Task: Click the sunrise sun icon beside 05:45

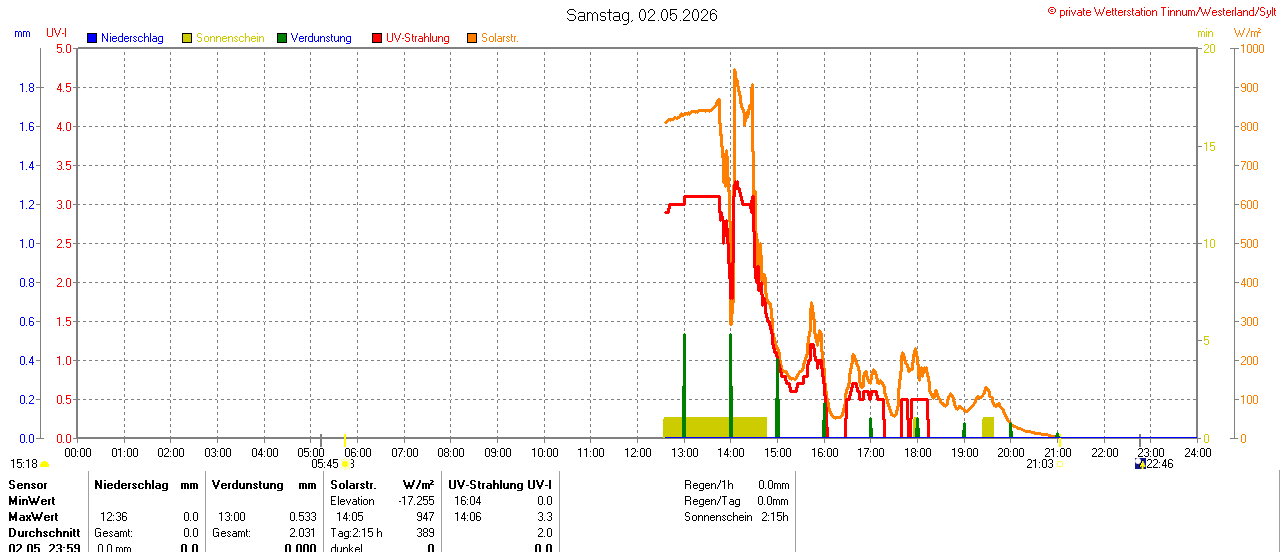Action: click(x=344, y=464)
